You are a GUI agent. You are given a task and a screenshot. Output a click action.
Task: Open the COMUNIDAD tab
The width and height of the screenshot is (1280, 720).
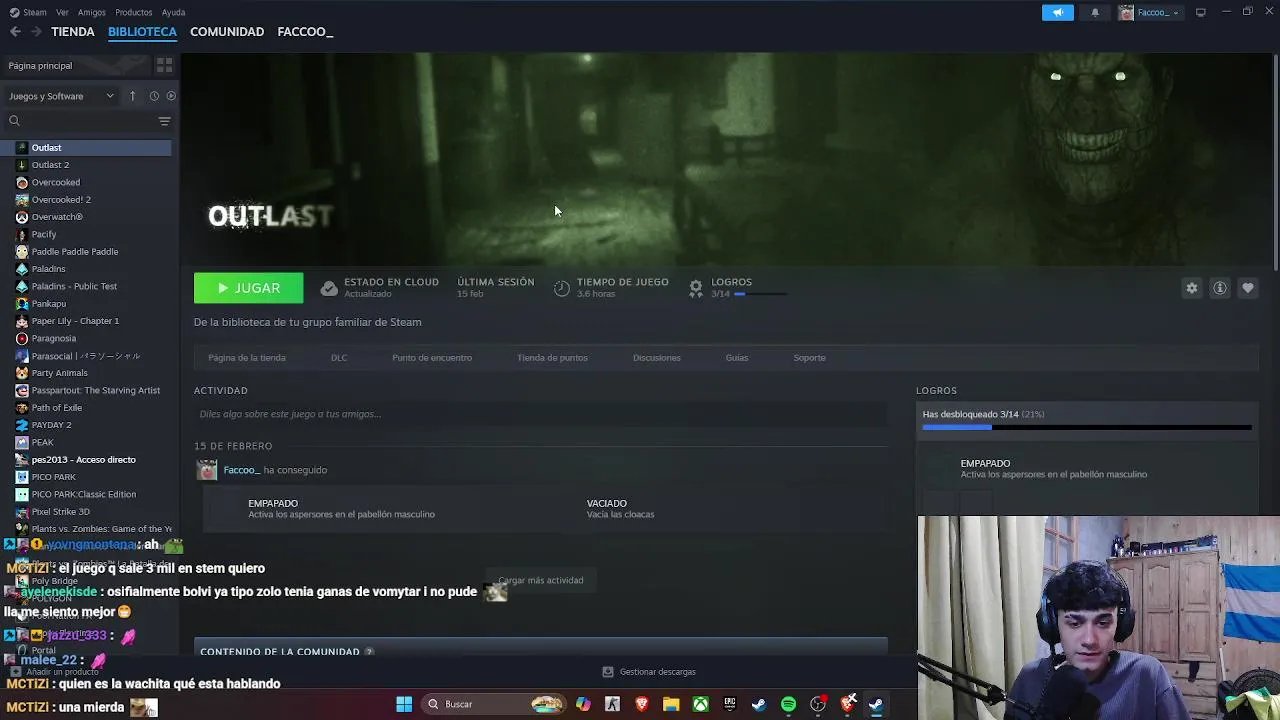[x=227, y=32]
